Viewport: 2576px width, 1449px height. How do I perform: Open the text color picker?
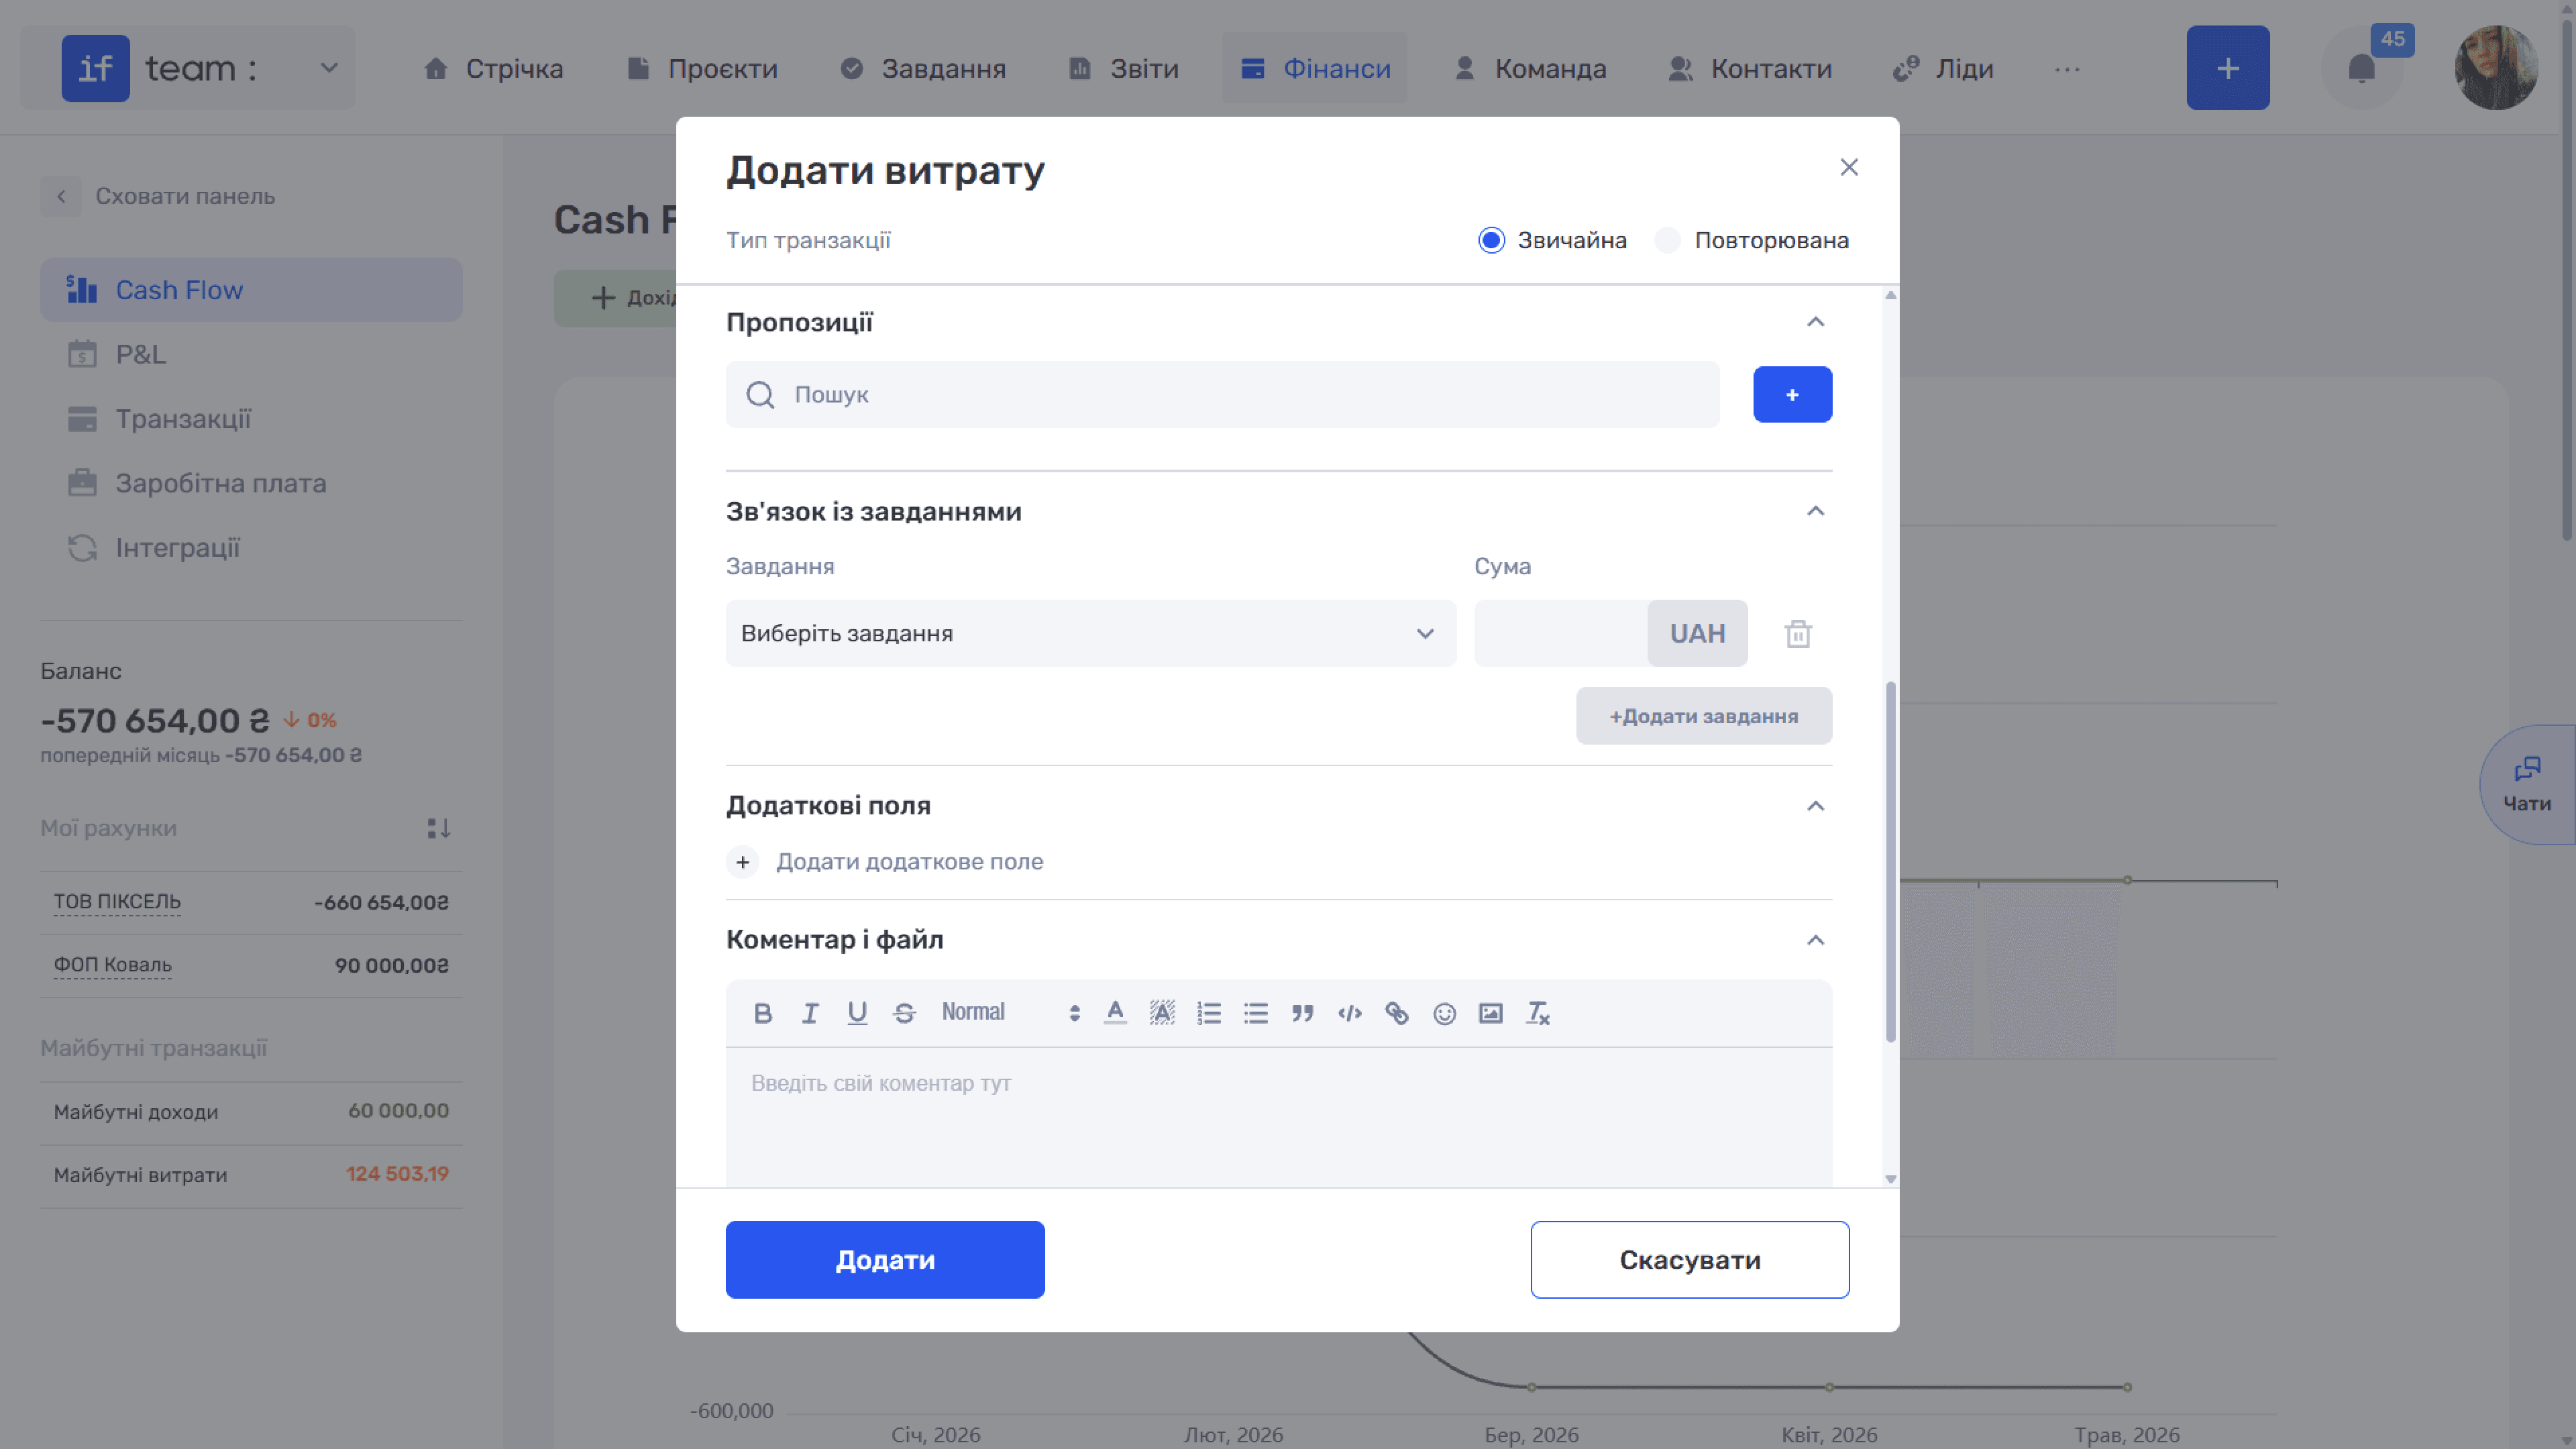point(1115,1013)
